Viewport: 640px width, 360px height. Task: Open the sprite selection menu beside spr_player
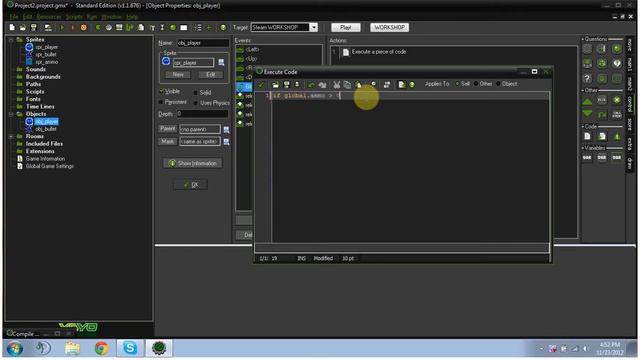click(x=221, y=62)
